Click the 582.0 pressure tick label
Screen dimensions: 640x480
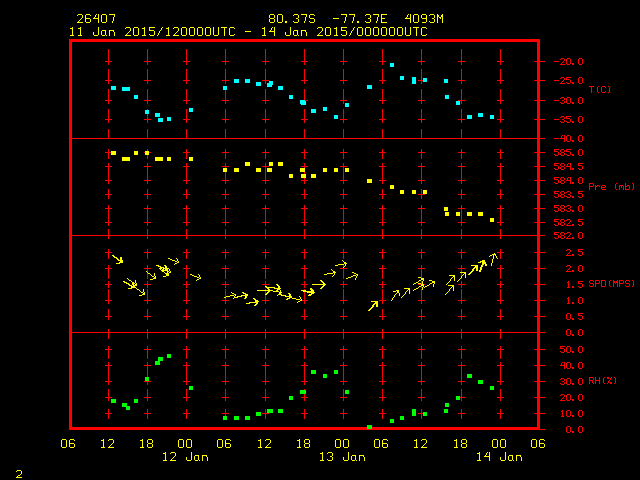[569, 236]
